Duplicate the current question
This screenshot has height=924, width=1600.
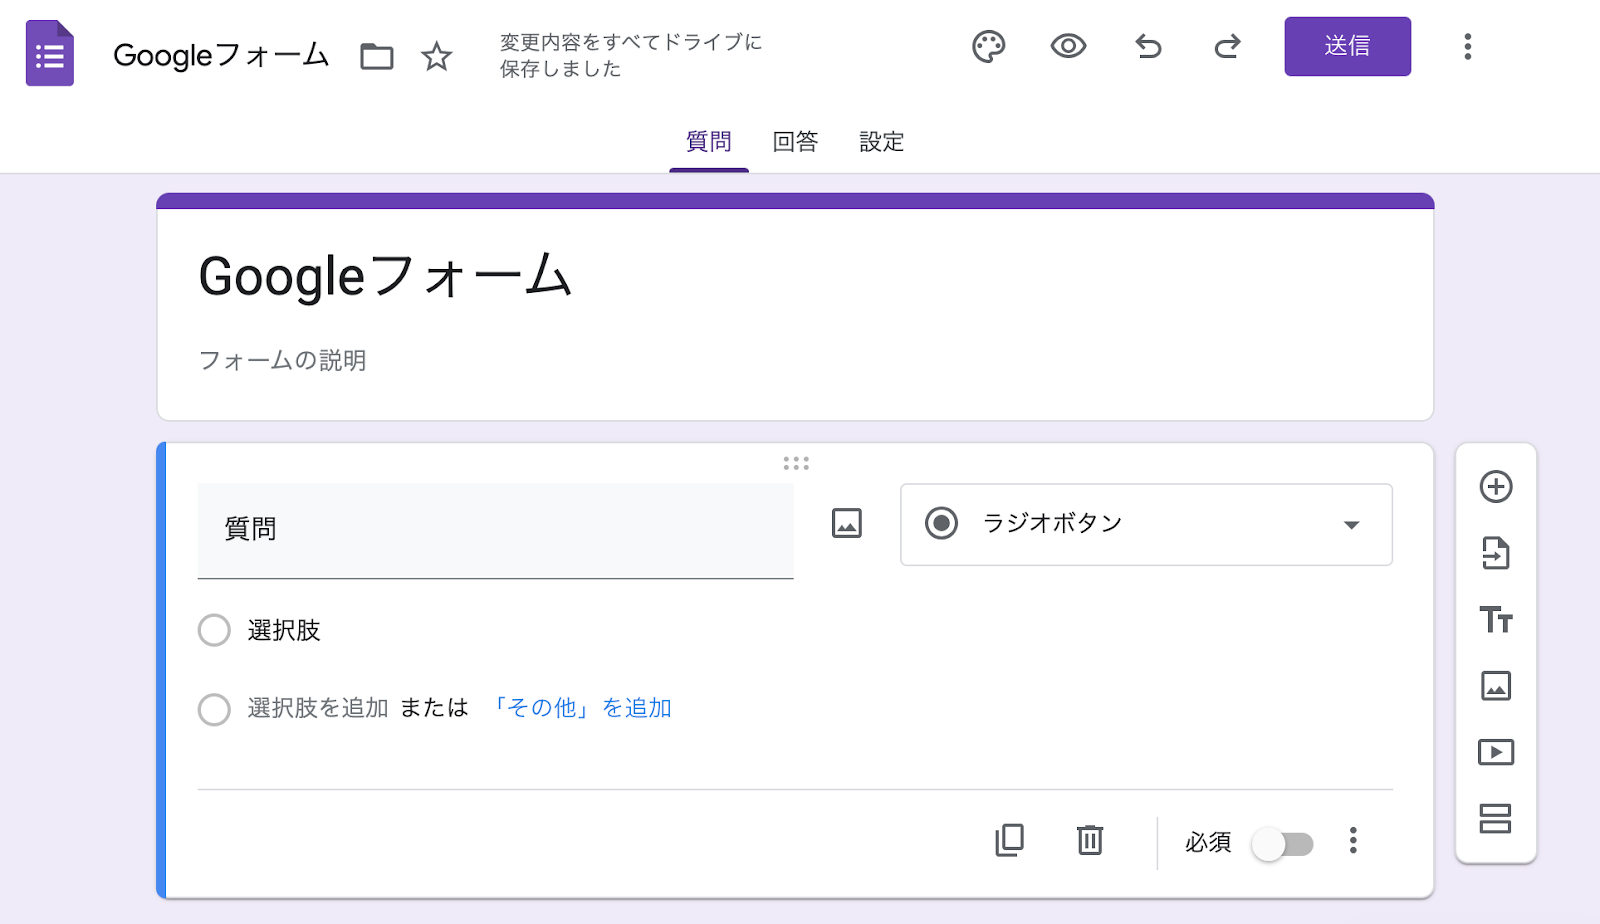point(1009,840)
